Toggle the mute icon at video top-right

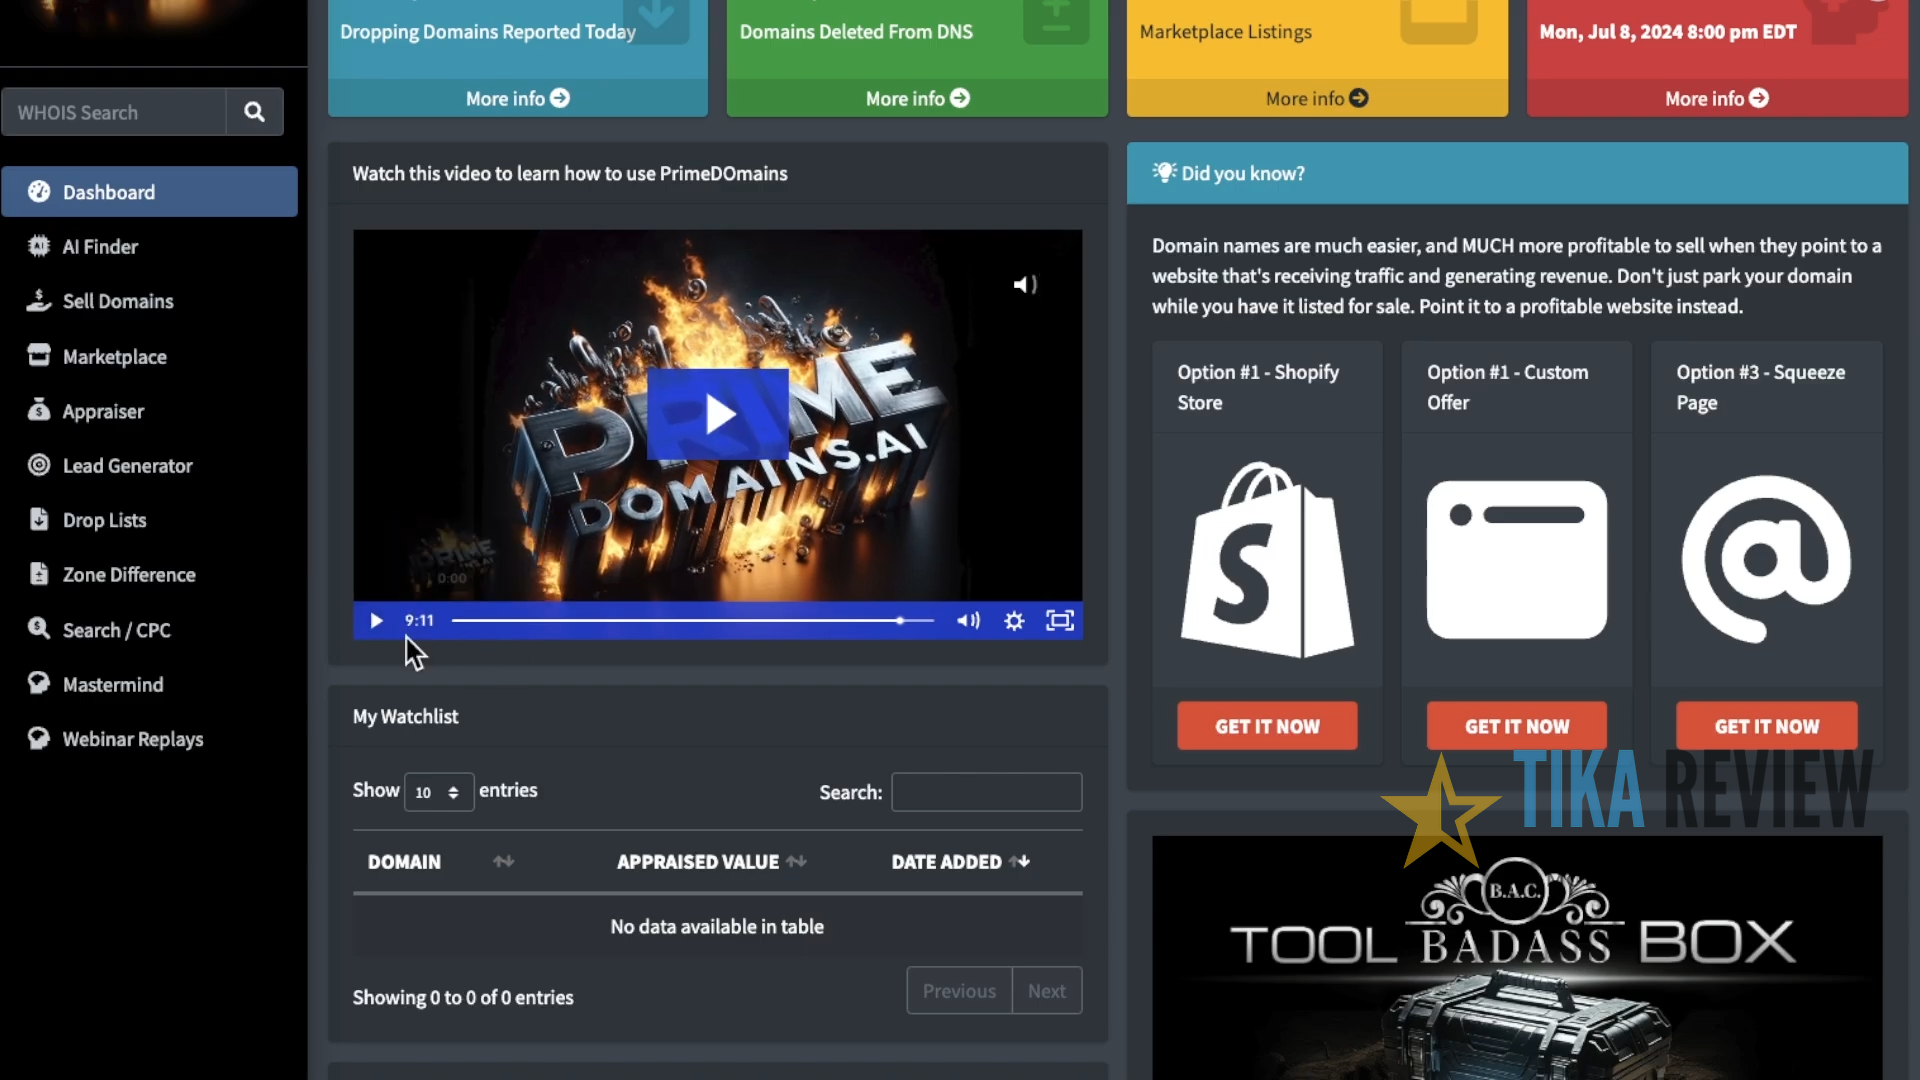[1025, 285]
